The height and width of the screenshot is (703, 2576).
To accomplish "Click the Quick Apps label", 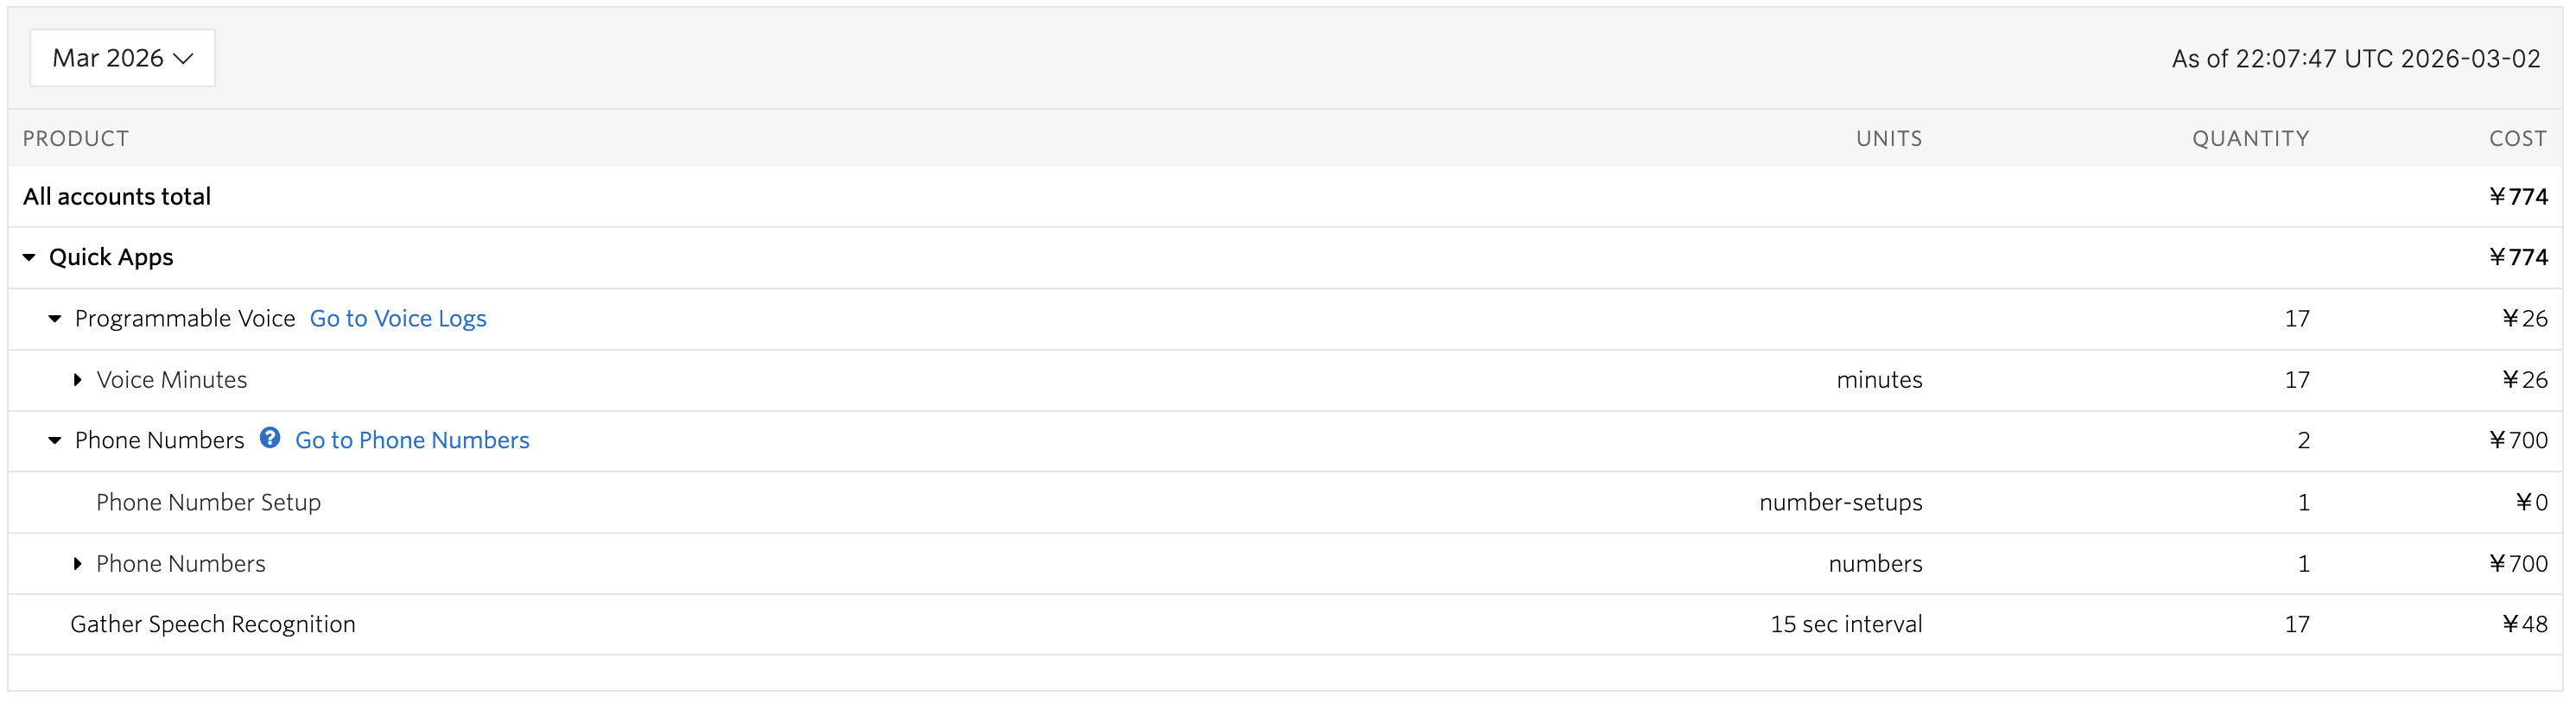I will 111,258.
